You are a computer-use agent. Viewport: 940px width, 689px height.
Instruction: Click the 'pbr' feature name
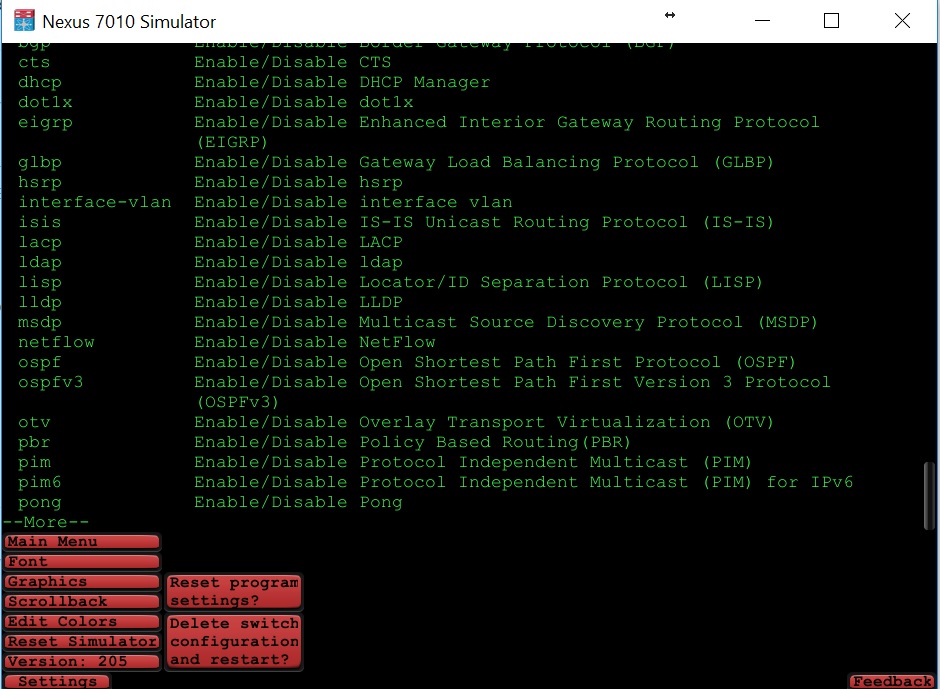pos(34,443)
